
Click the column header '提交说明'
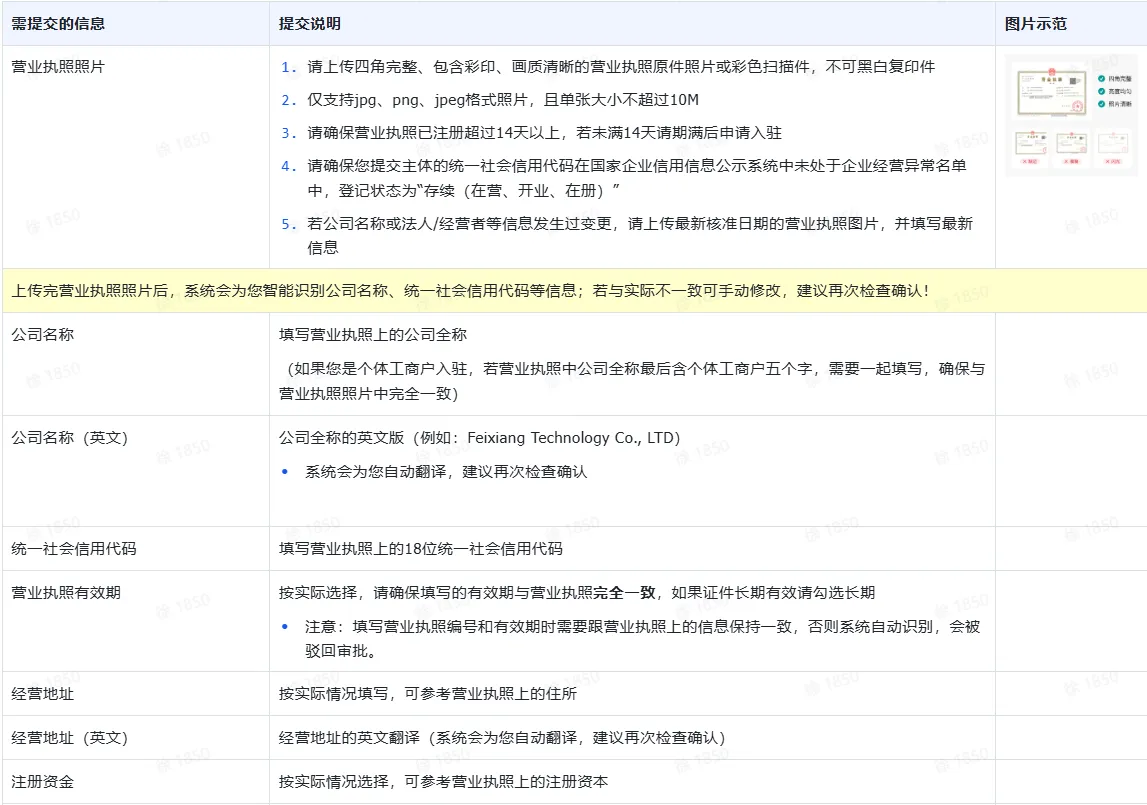tap(309, 23)
